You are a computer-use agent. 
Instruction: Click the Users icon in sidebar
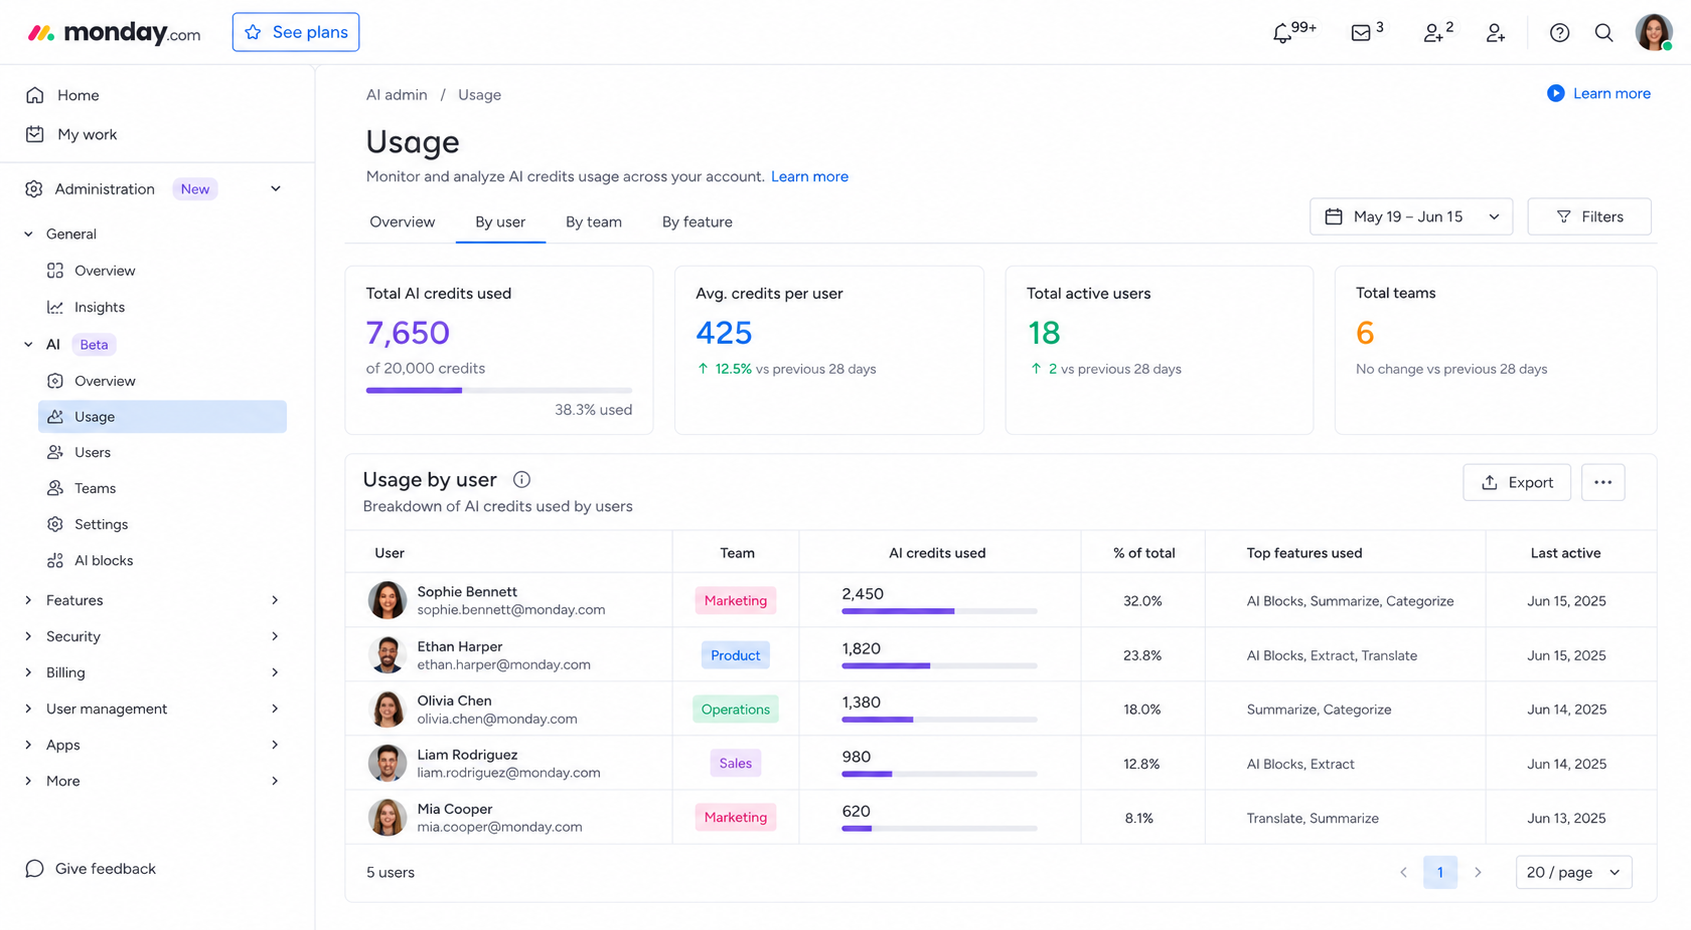[55, 453]
